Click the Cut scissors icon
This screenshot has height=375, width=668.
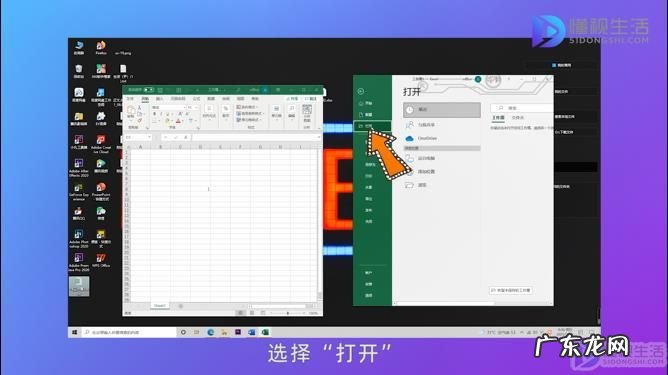pos(139,108)
